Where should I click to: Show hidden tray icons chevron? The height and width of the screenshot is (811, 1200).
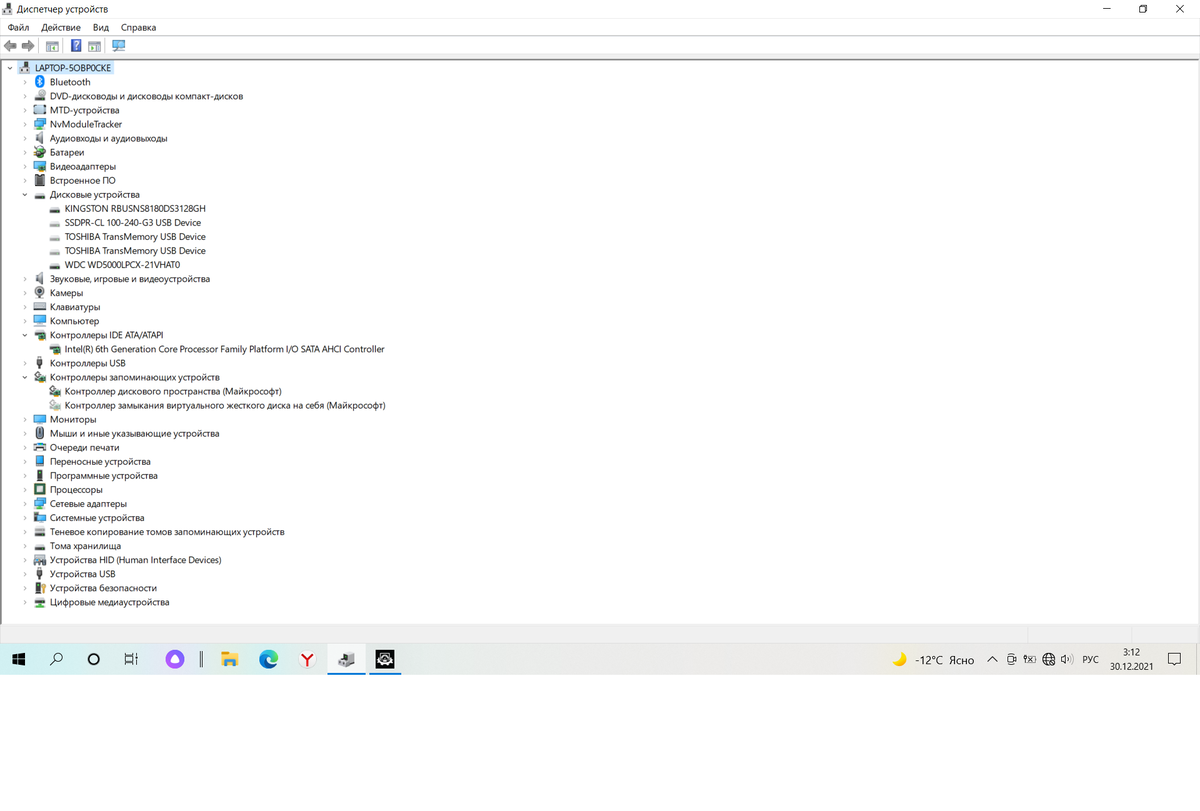pos(992,659)
